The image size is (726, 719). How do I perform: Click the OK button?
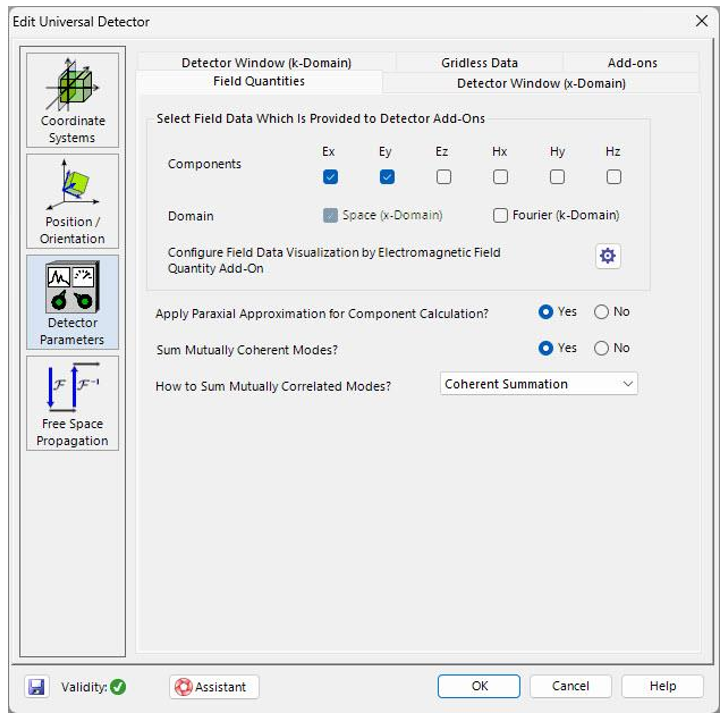[479, 686]
